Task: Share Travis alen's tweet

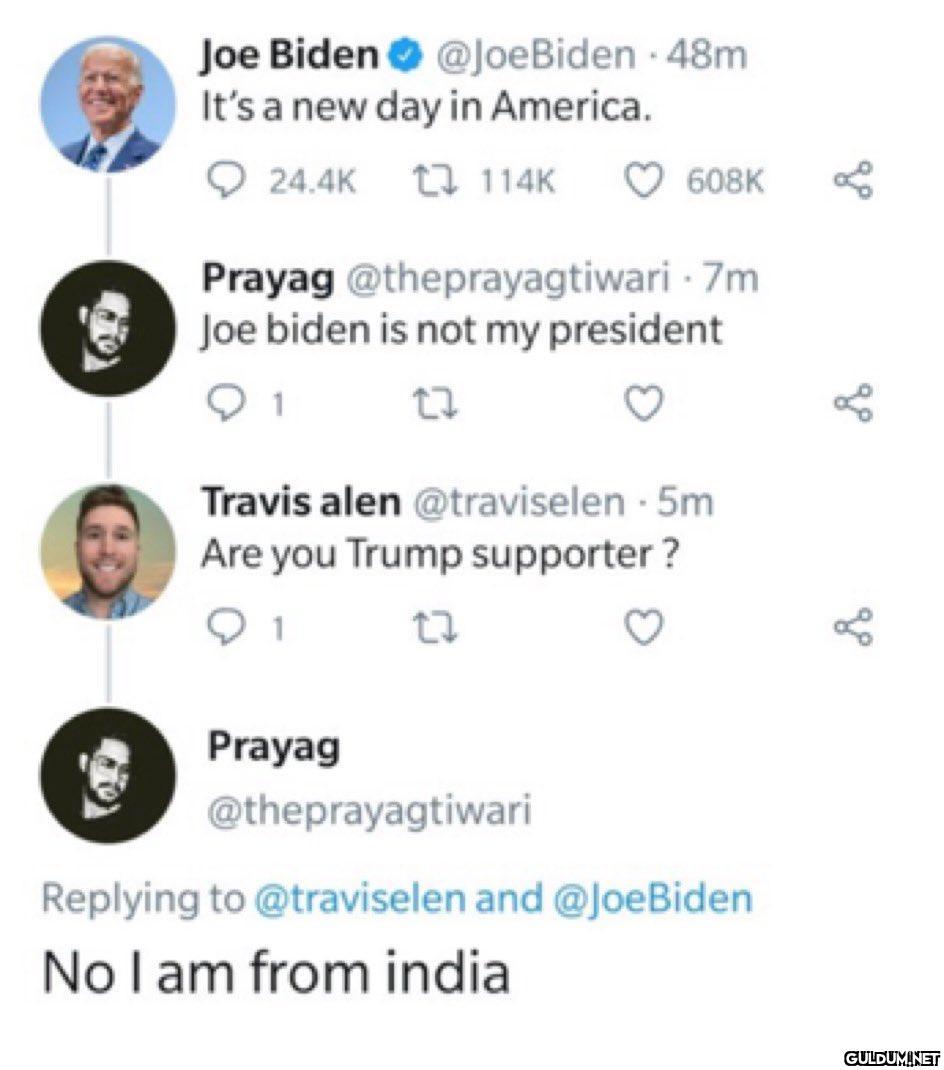Action: 853,626
